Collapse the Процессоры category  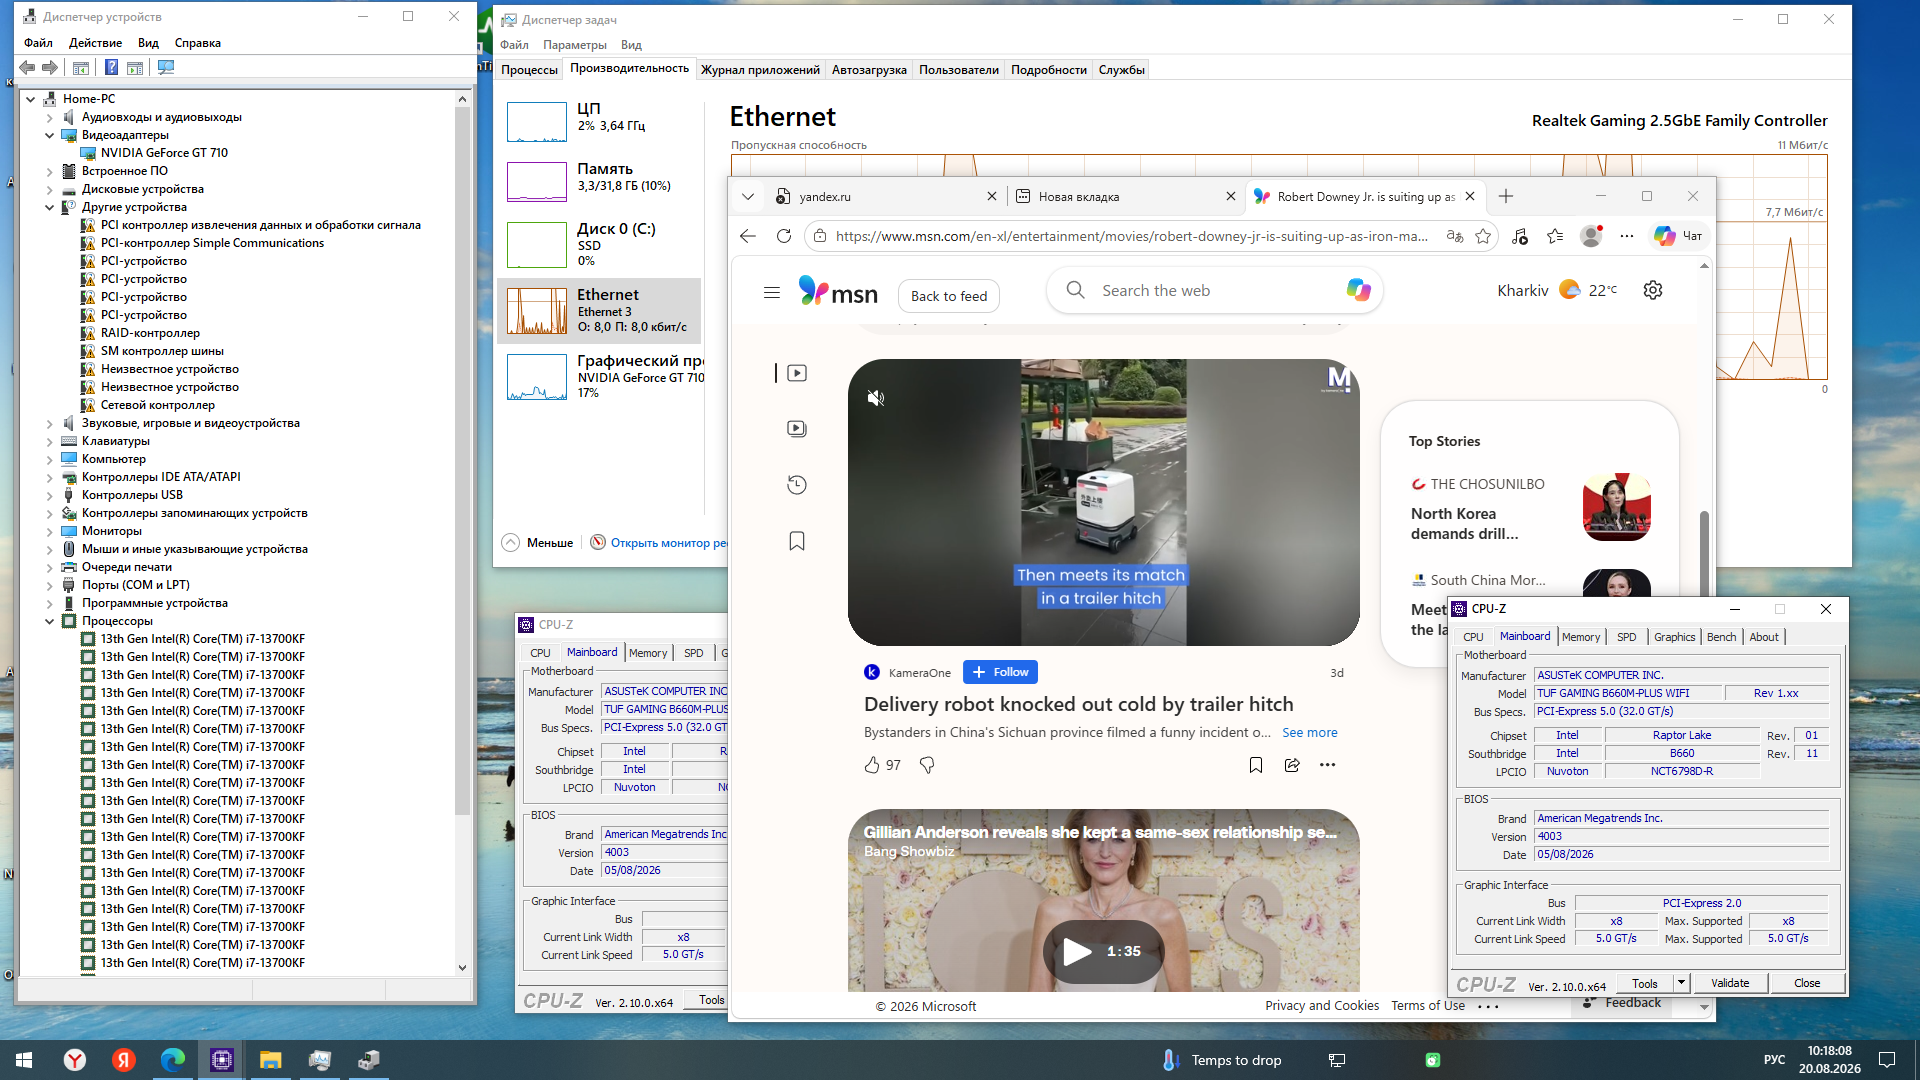(49, 621)
